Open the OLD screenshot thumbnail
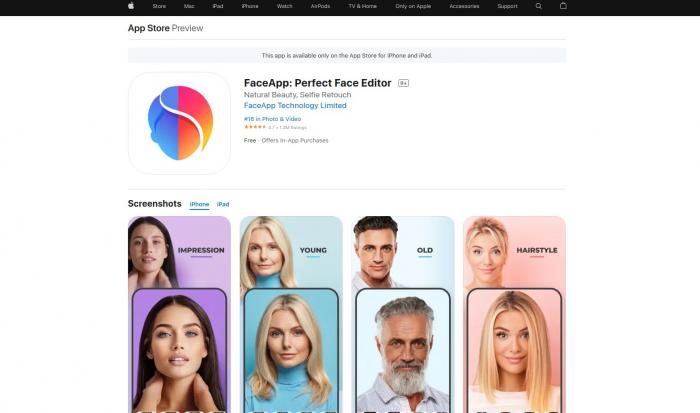Image resolution: width=700 pixels, height=413 pixels. (x=403, y=314)
